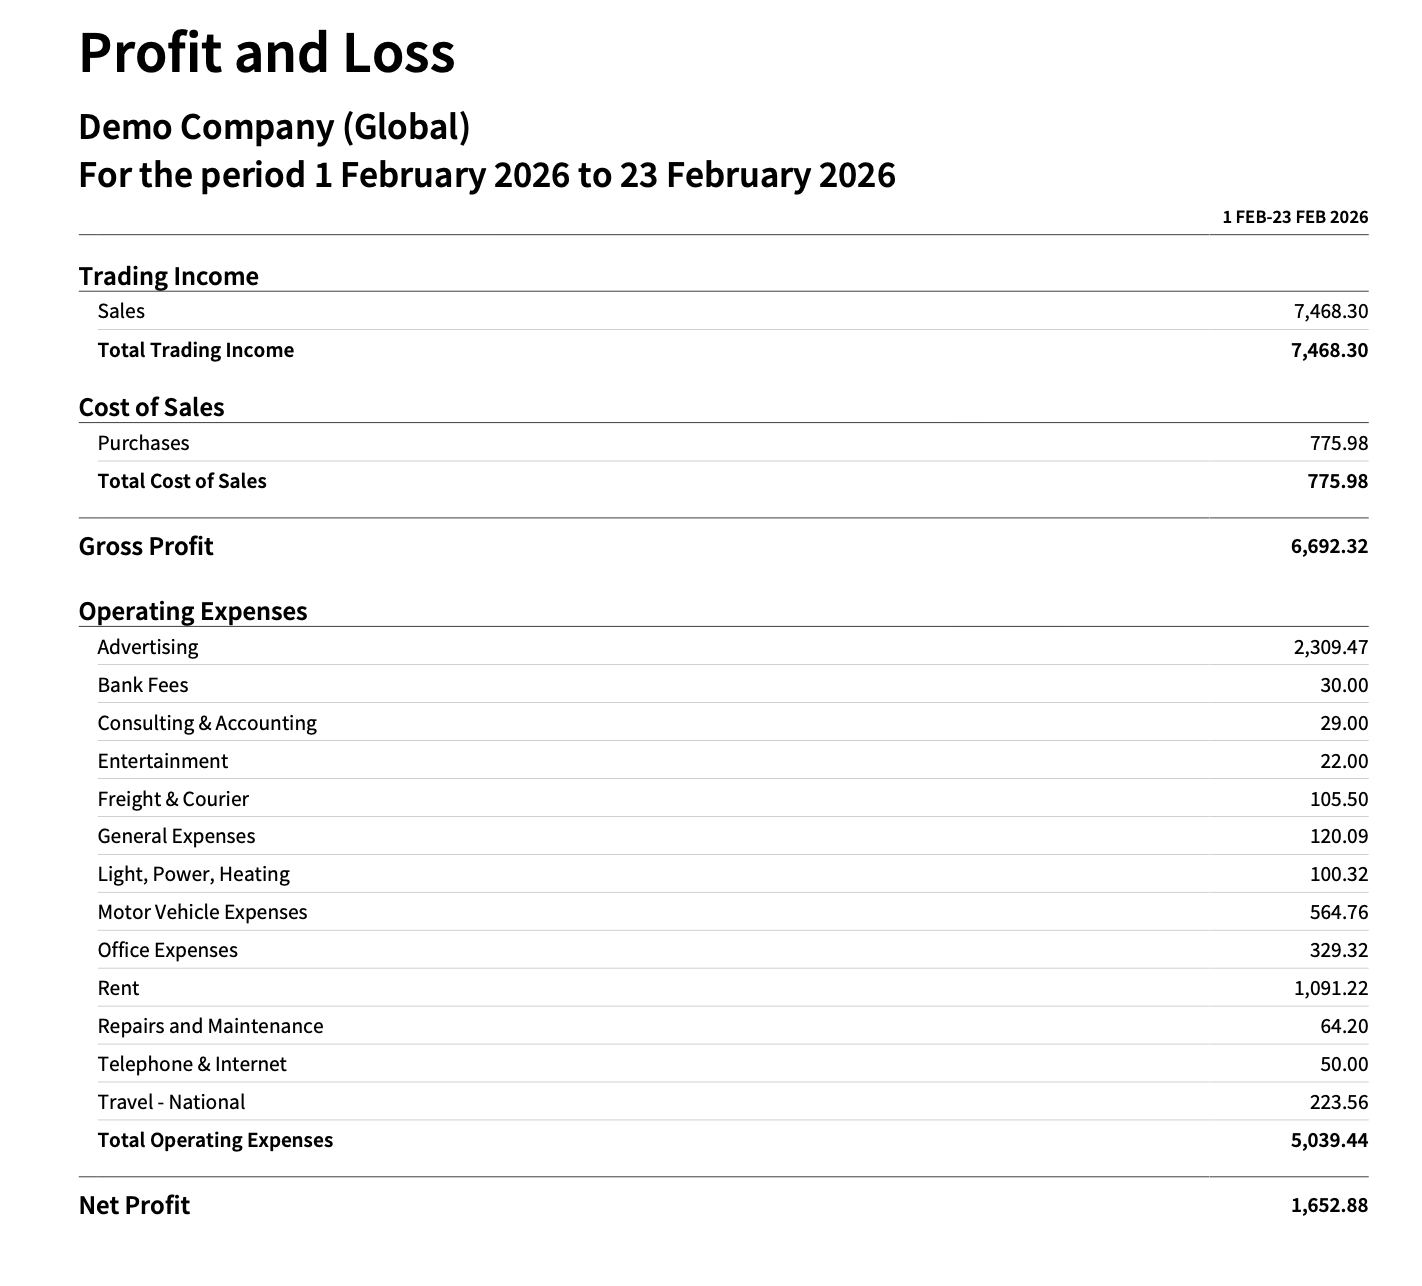Screen dimensions: 1422x1286
Task: Click the Entertainment expense row
Action: (723, 761)
